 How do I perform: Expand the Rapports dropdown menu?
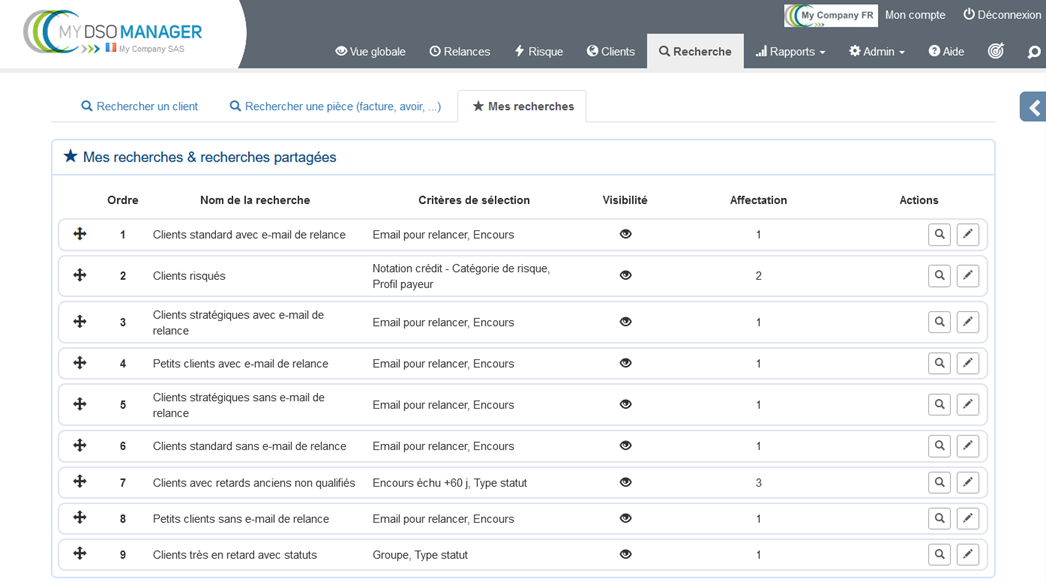(x=790, y=52)
